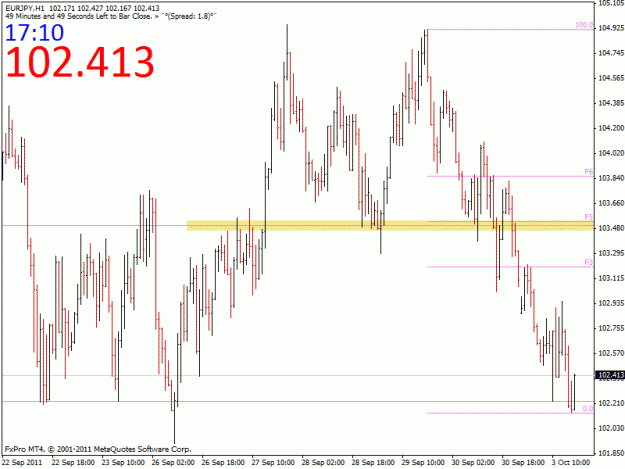The image size is (625, 469).
Task: Click the 102.210 price axis label
Action: click(x=611, y=403)
